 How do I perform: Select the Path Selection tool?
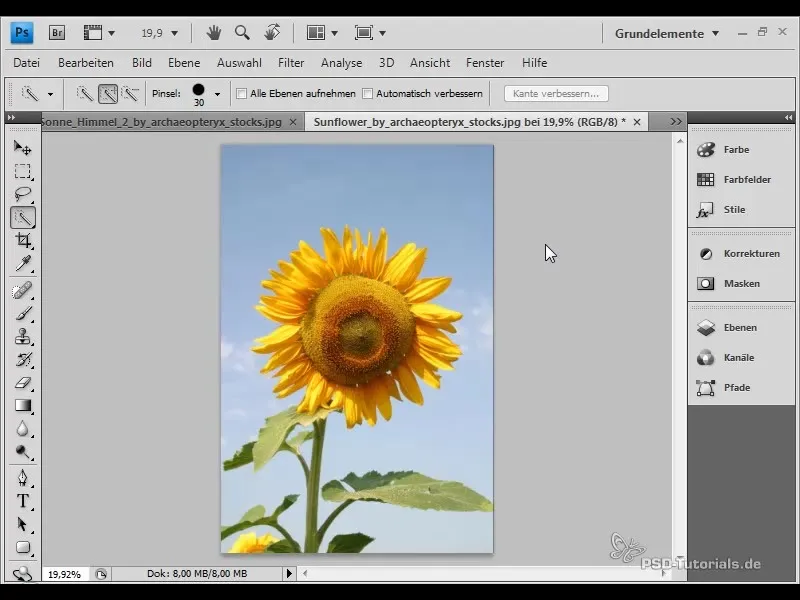(22, 524)
